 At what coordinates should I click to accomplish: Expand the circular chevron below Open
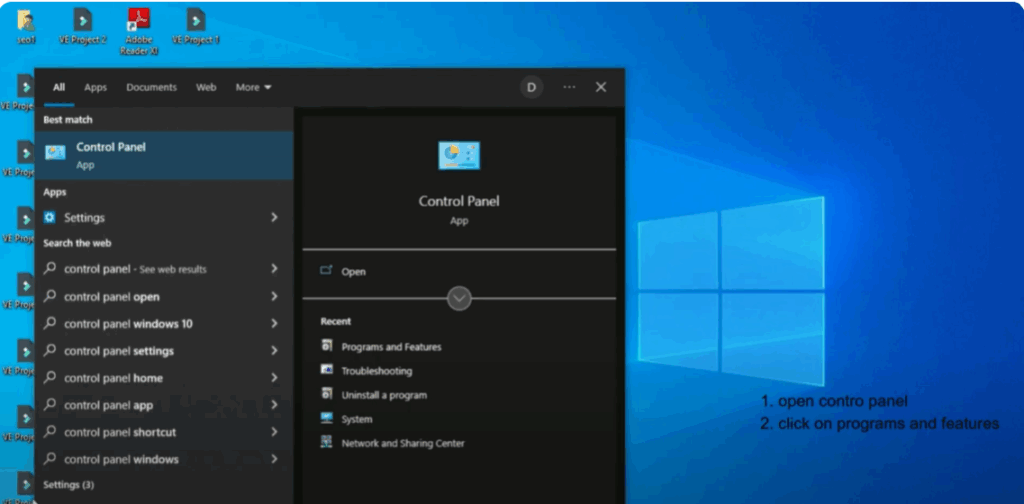[459, 298]
